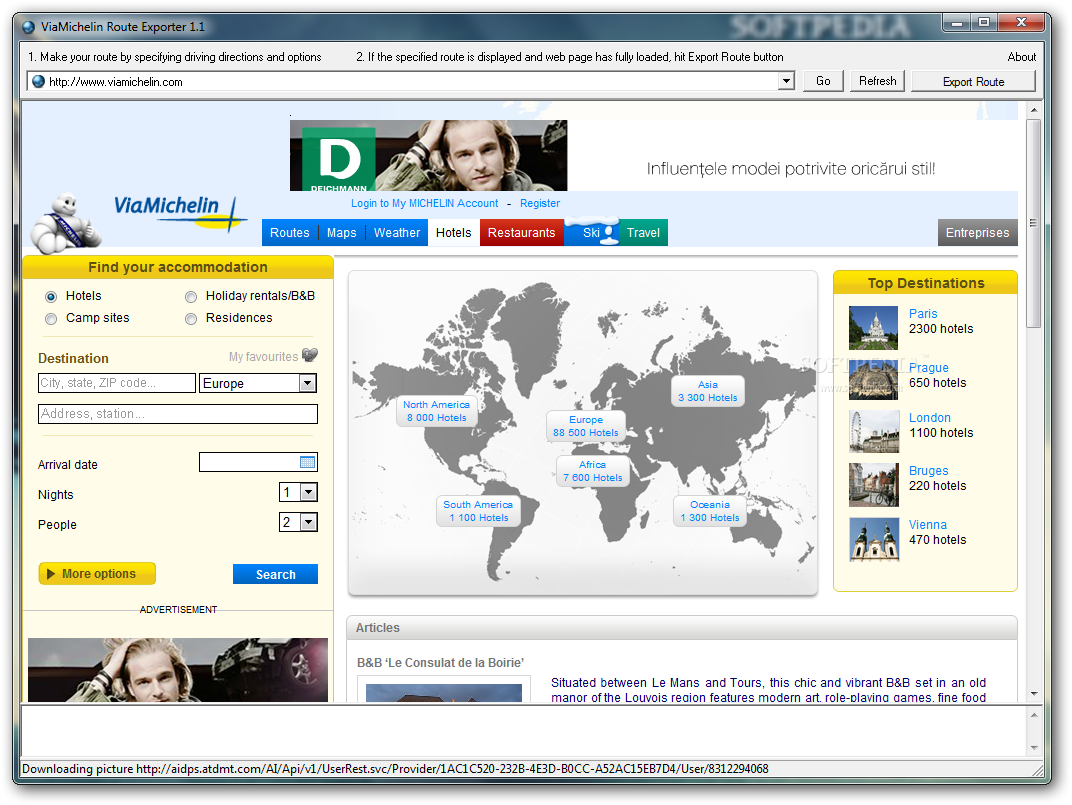Click the log pane scrollbar down arrow
Image resolution: width=1072 pixels, height=805 pixels.
click(x=1034, y=748)
